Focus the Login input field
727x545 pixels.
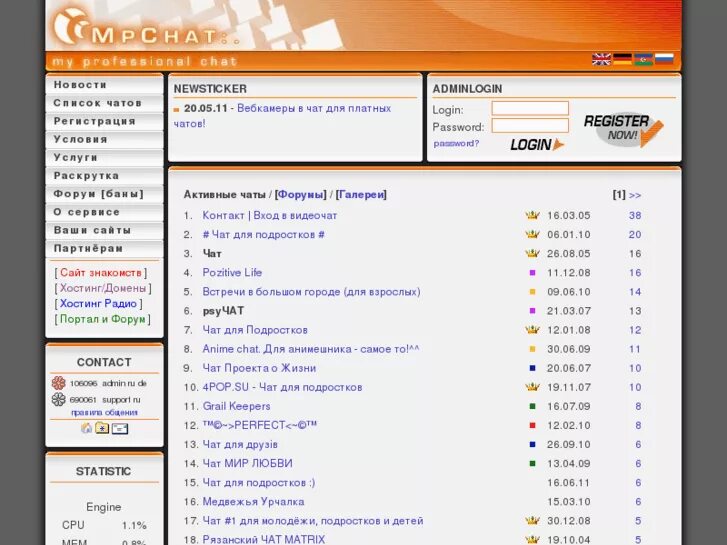[x=530, y=109]
